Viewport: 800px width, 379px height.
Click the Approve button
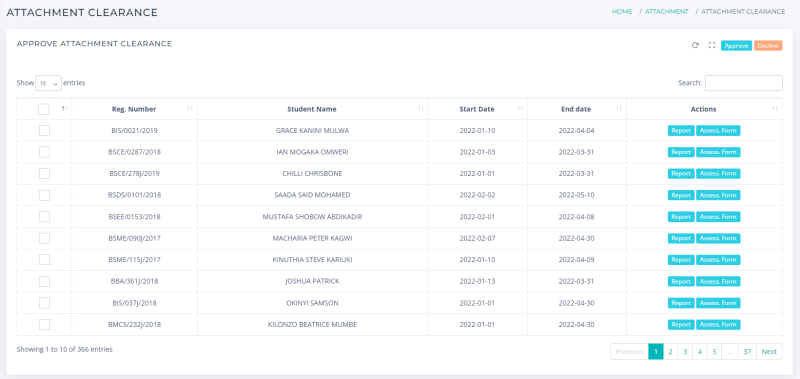click(x=736, y=45)
